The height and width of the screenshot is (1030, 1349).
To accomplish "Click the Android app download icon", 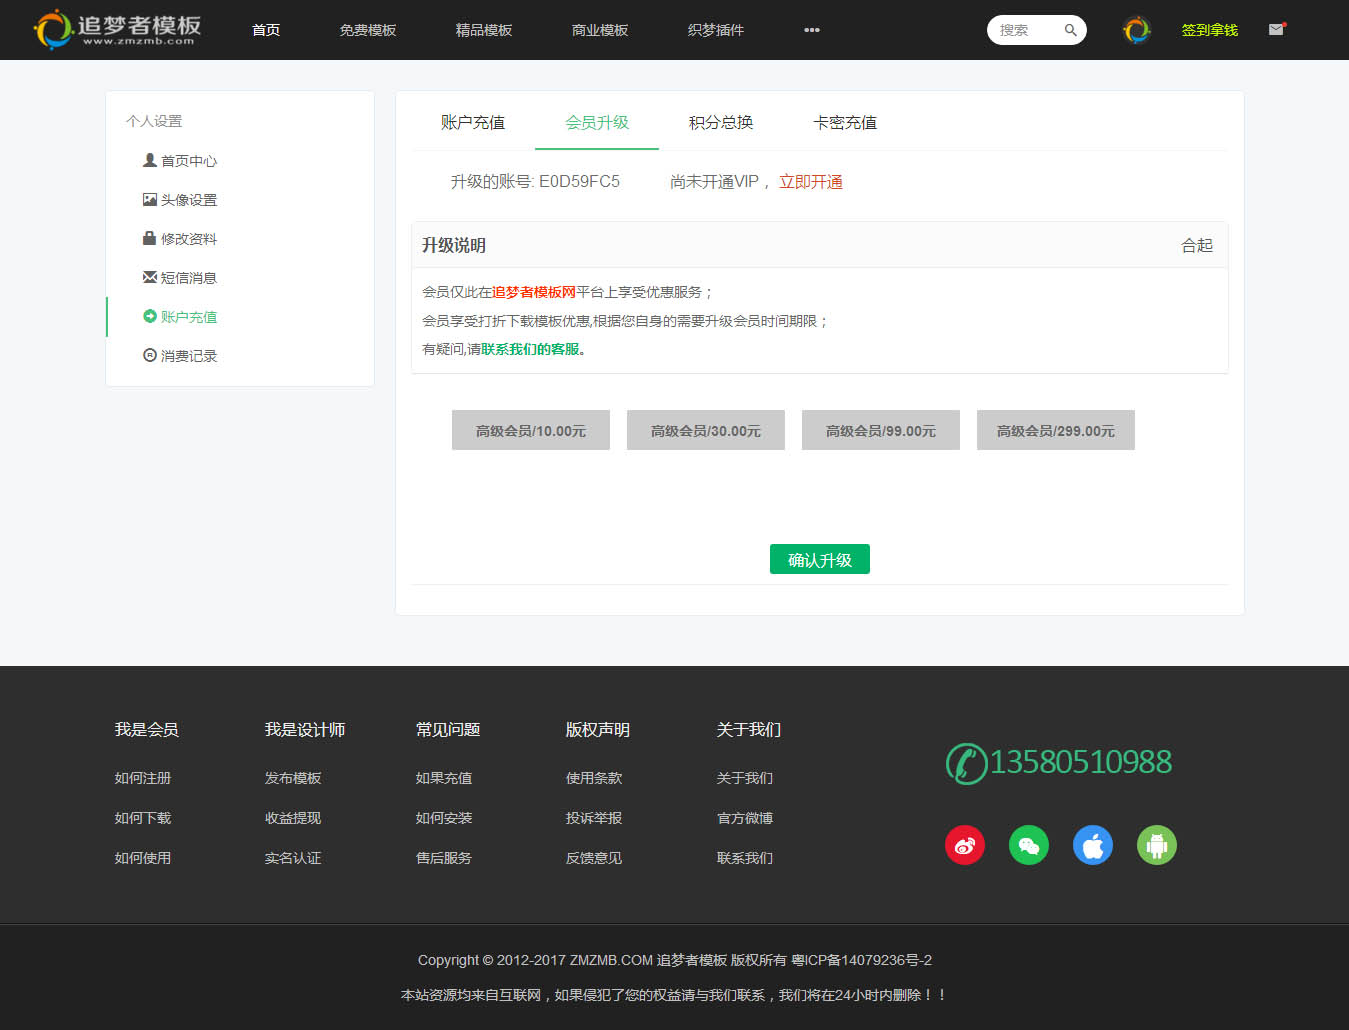I will point(1156,845).
